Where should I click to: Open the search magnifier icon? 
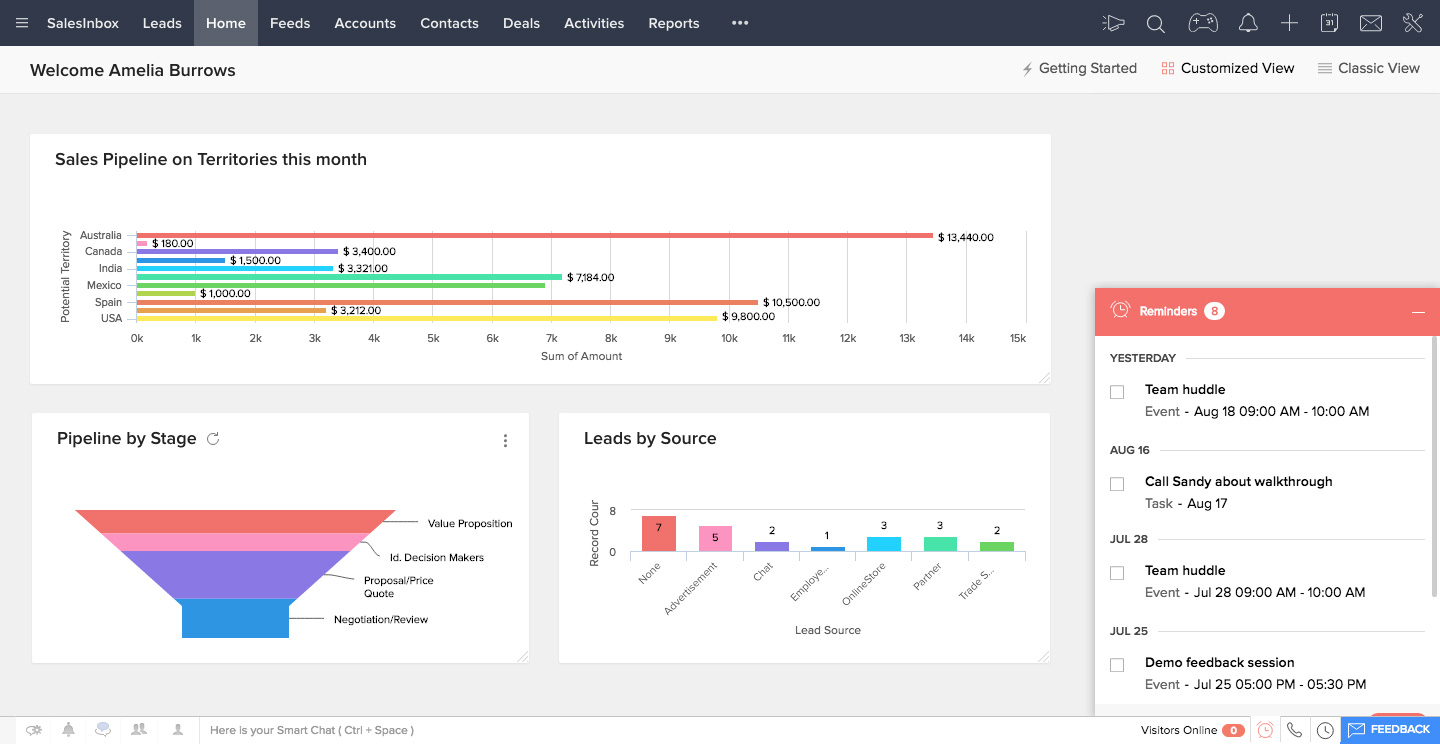1155,23
